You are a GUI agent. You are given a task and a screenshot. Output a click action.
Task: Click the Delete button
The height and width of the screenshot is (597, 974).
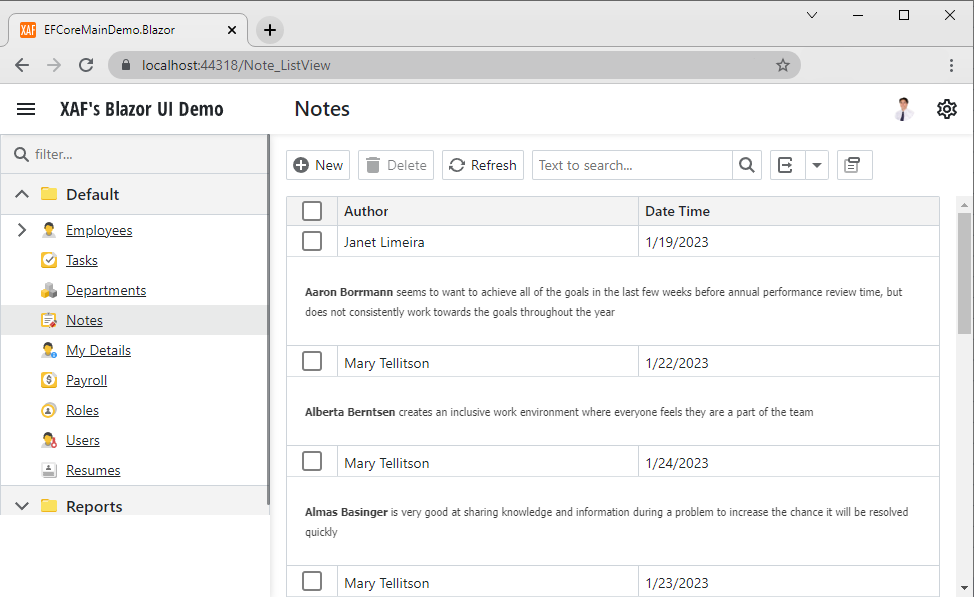[396, 165]
